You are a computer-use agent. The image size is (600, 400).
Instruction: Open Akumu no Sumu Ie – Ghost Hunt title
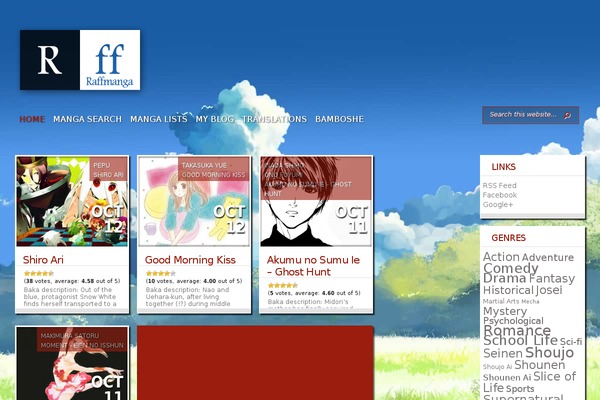point(313,266)
